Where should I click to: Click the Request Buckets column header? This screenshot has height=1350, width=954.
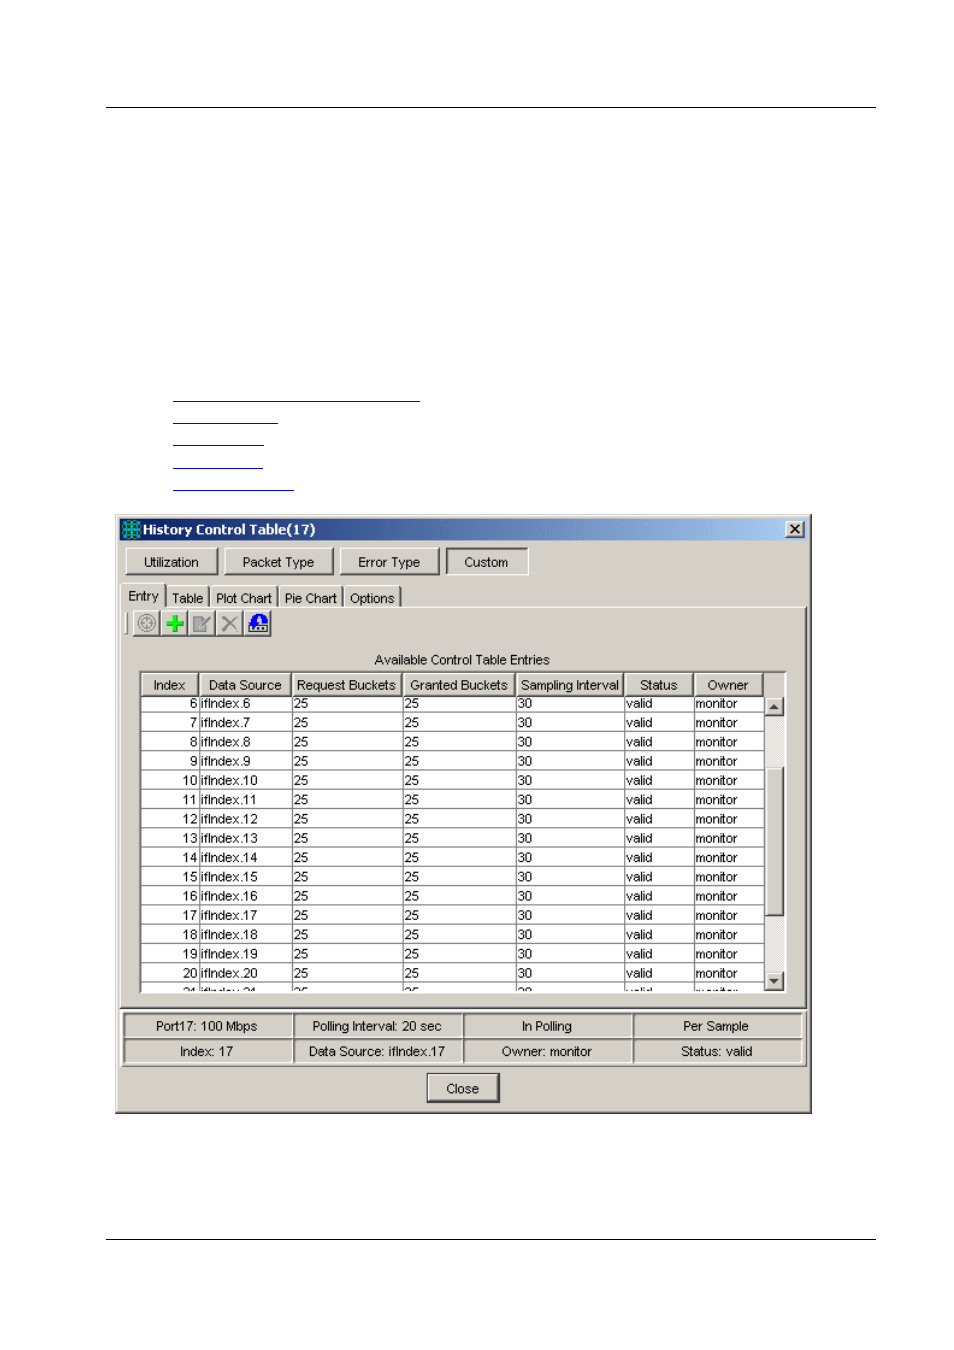[x=346, y=685]
